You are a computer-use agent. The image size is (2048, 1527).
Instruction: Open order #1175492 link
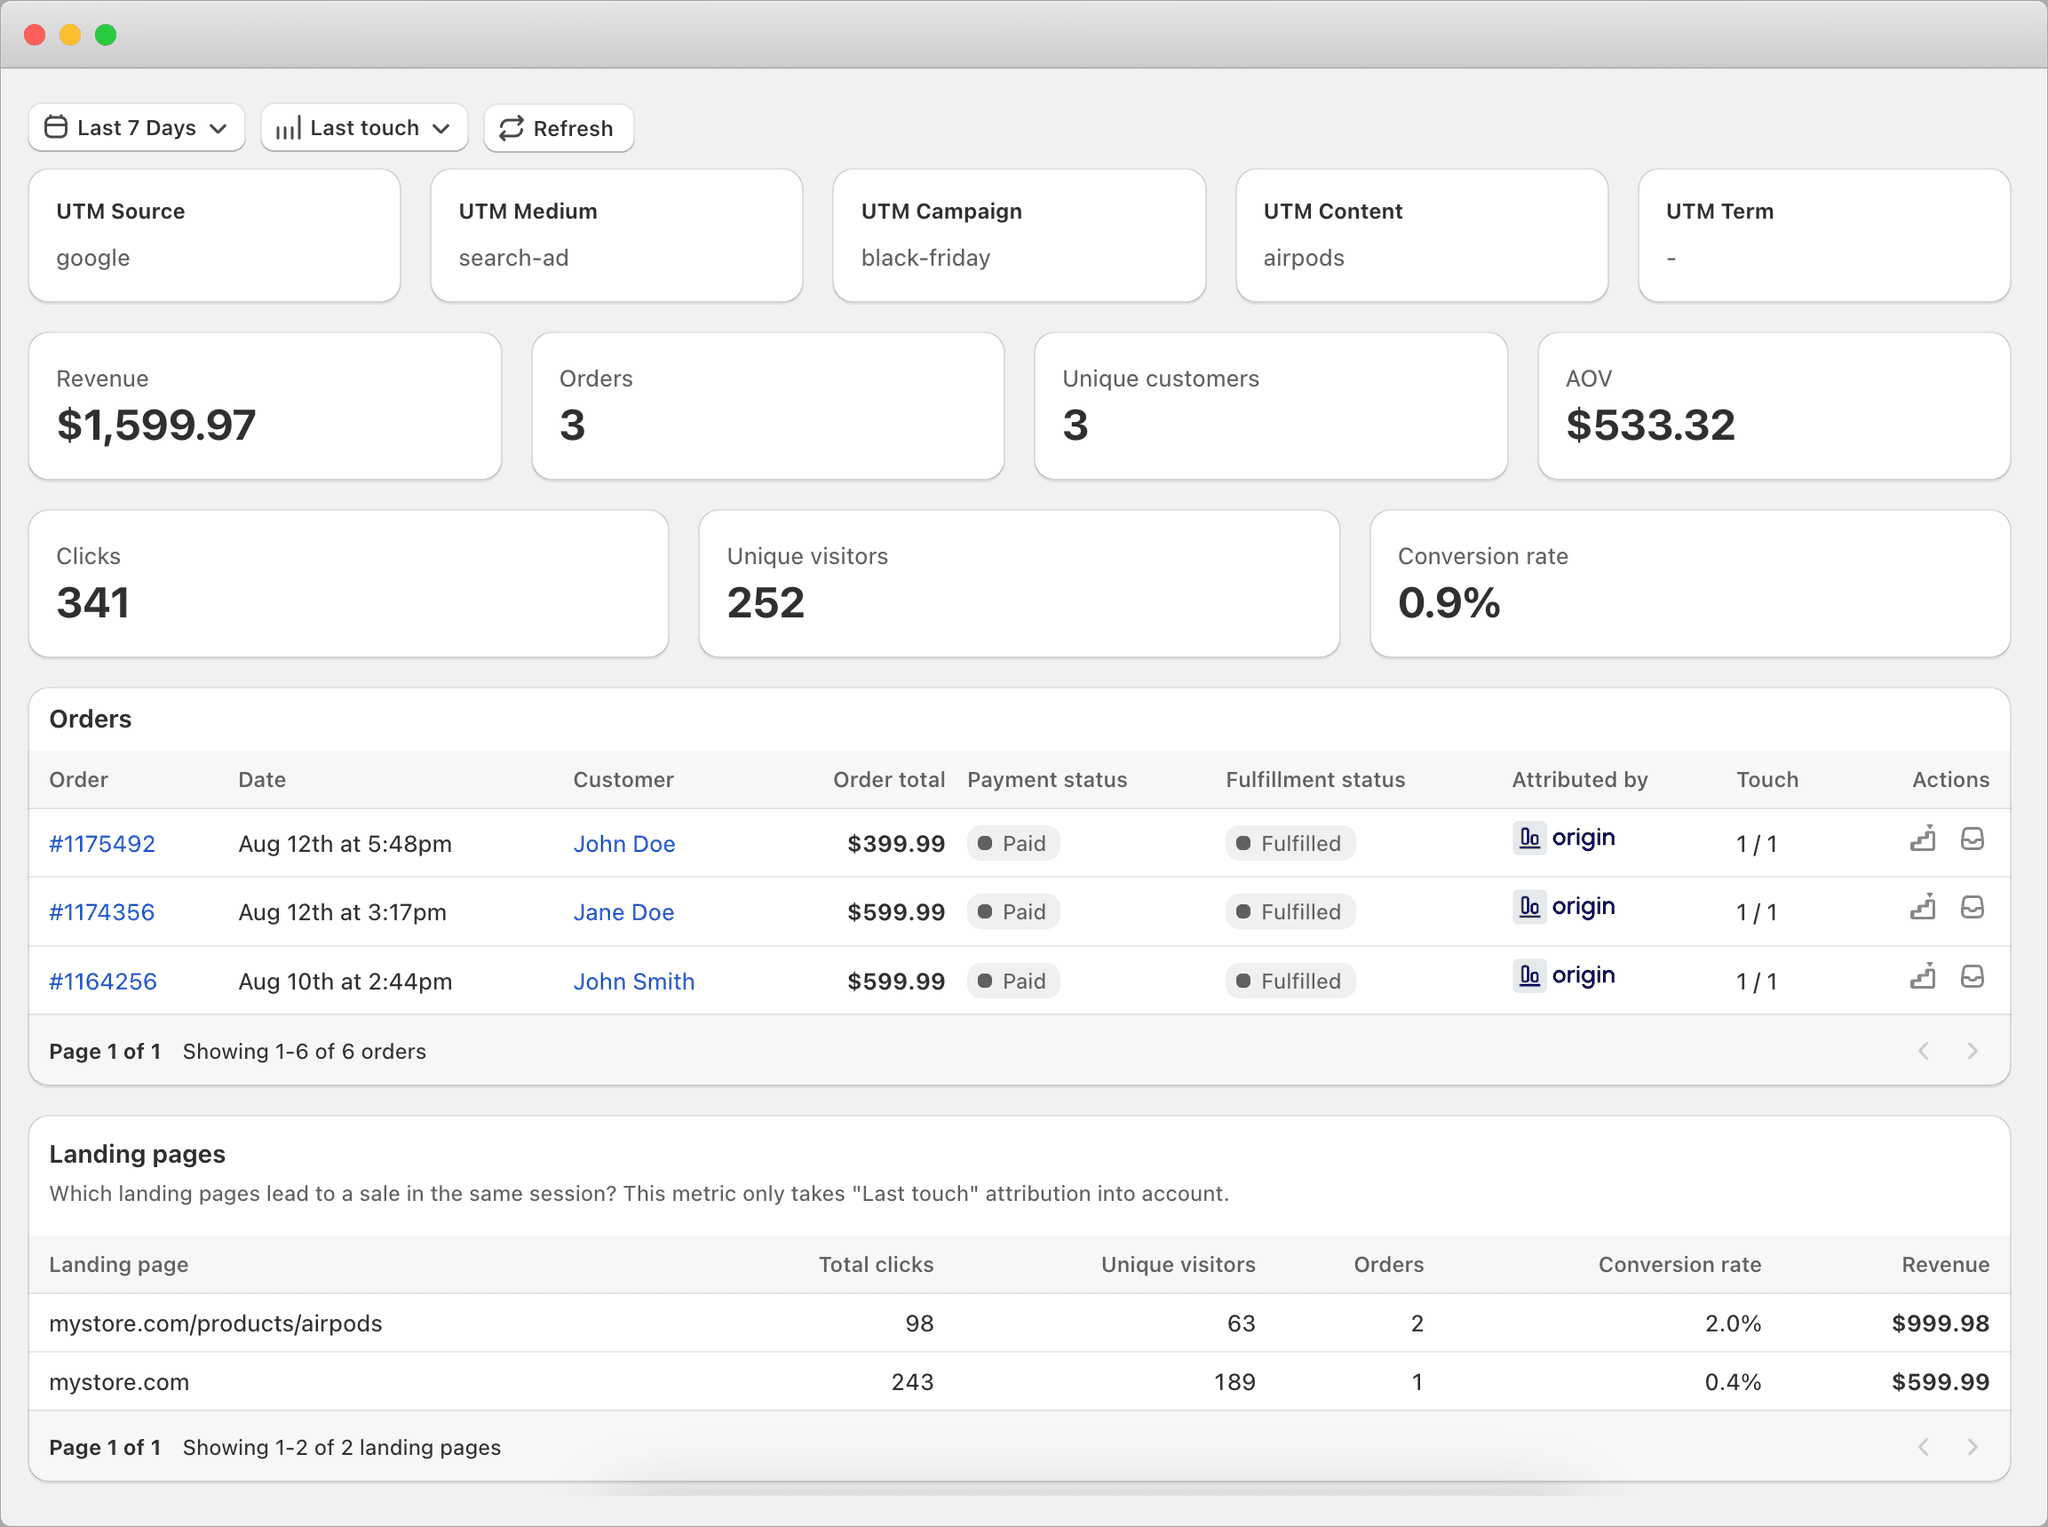pos(102,844)
